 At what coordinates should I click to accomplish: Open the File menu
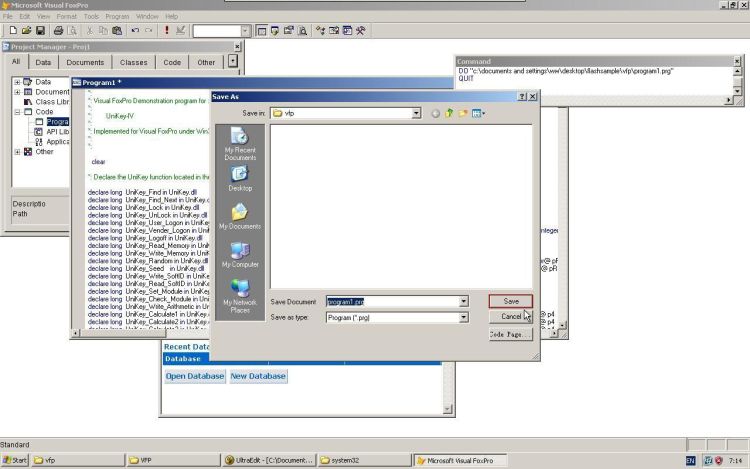pyautogui.click(x=8, y=16)
